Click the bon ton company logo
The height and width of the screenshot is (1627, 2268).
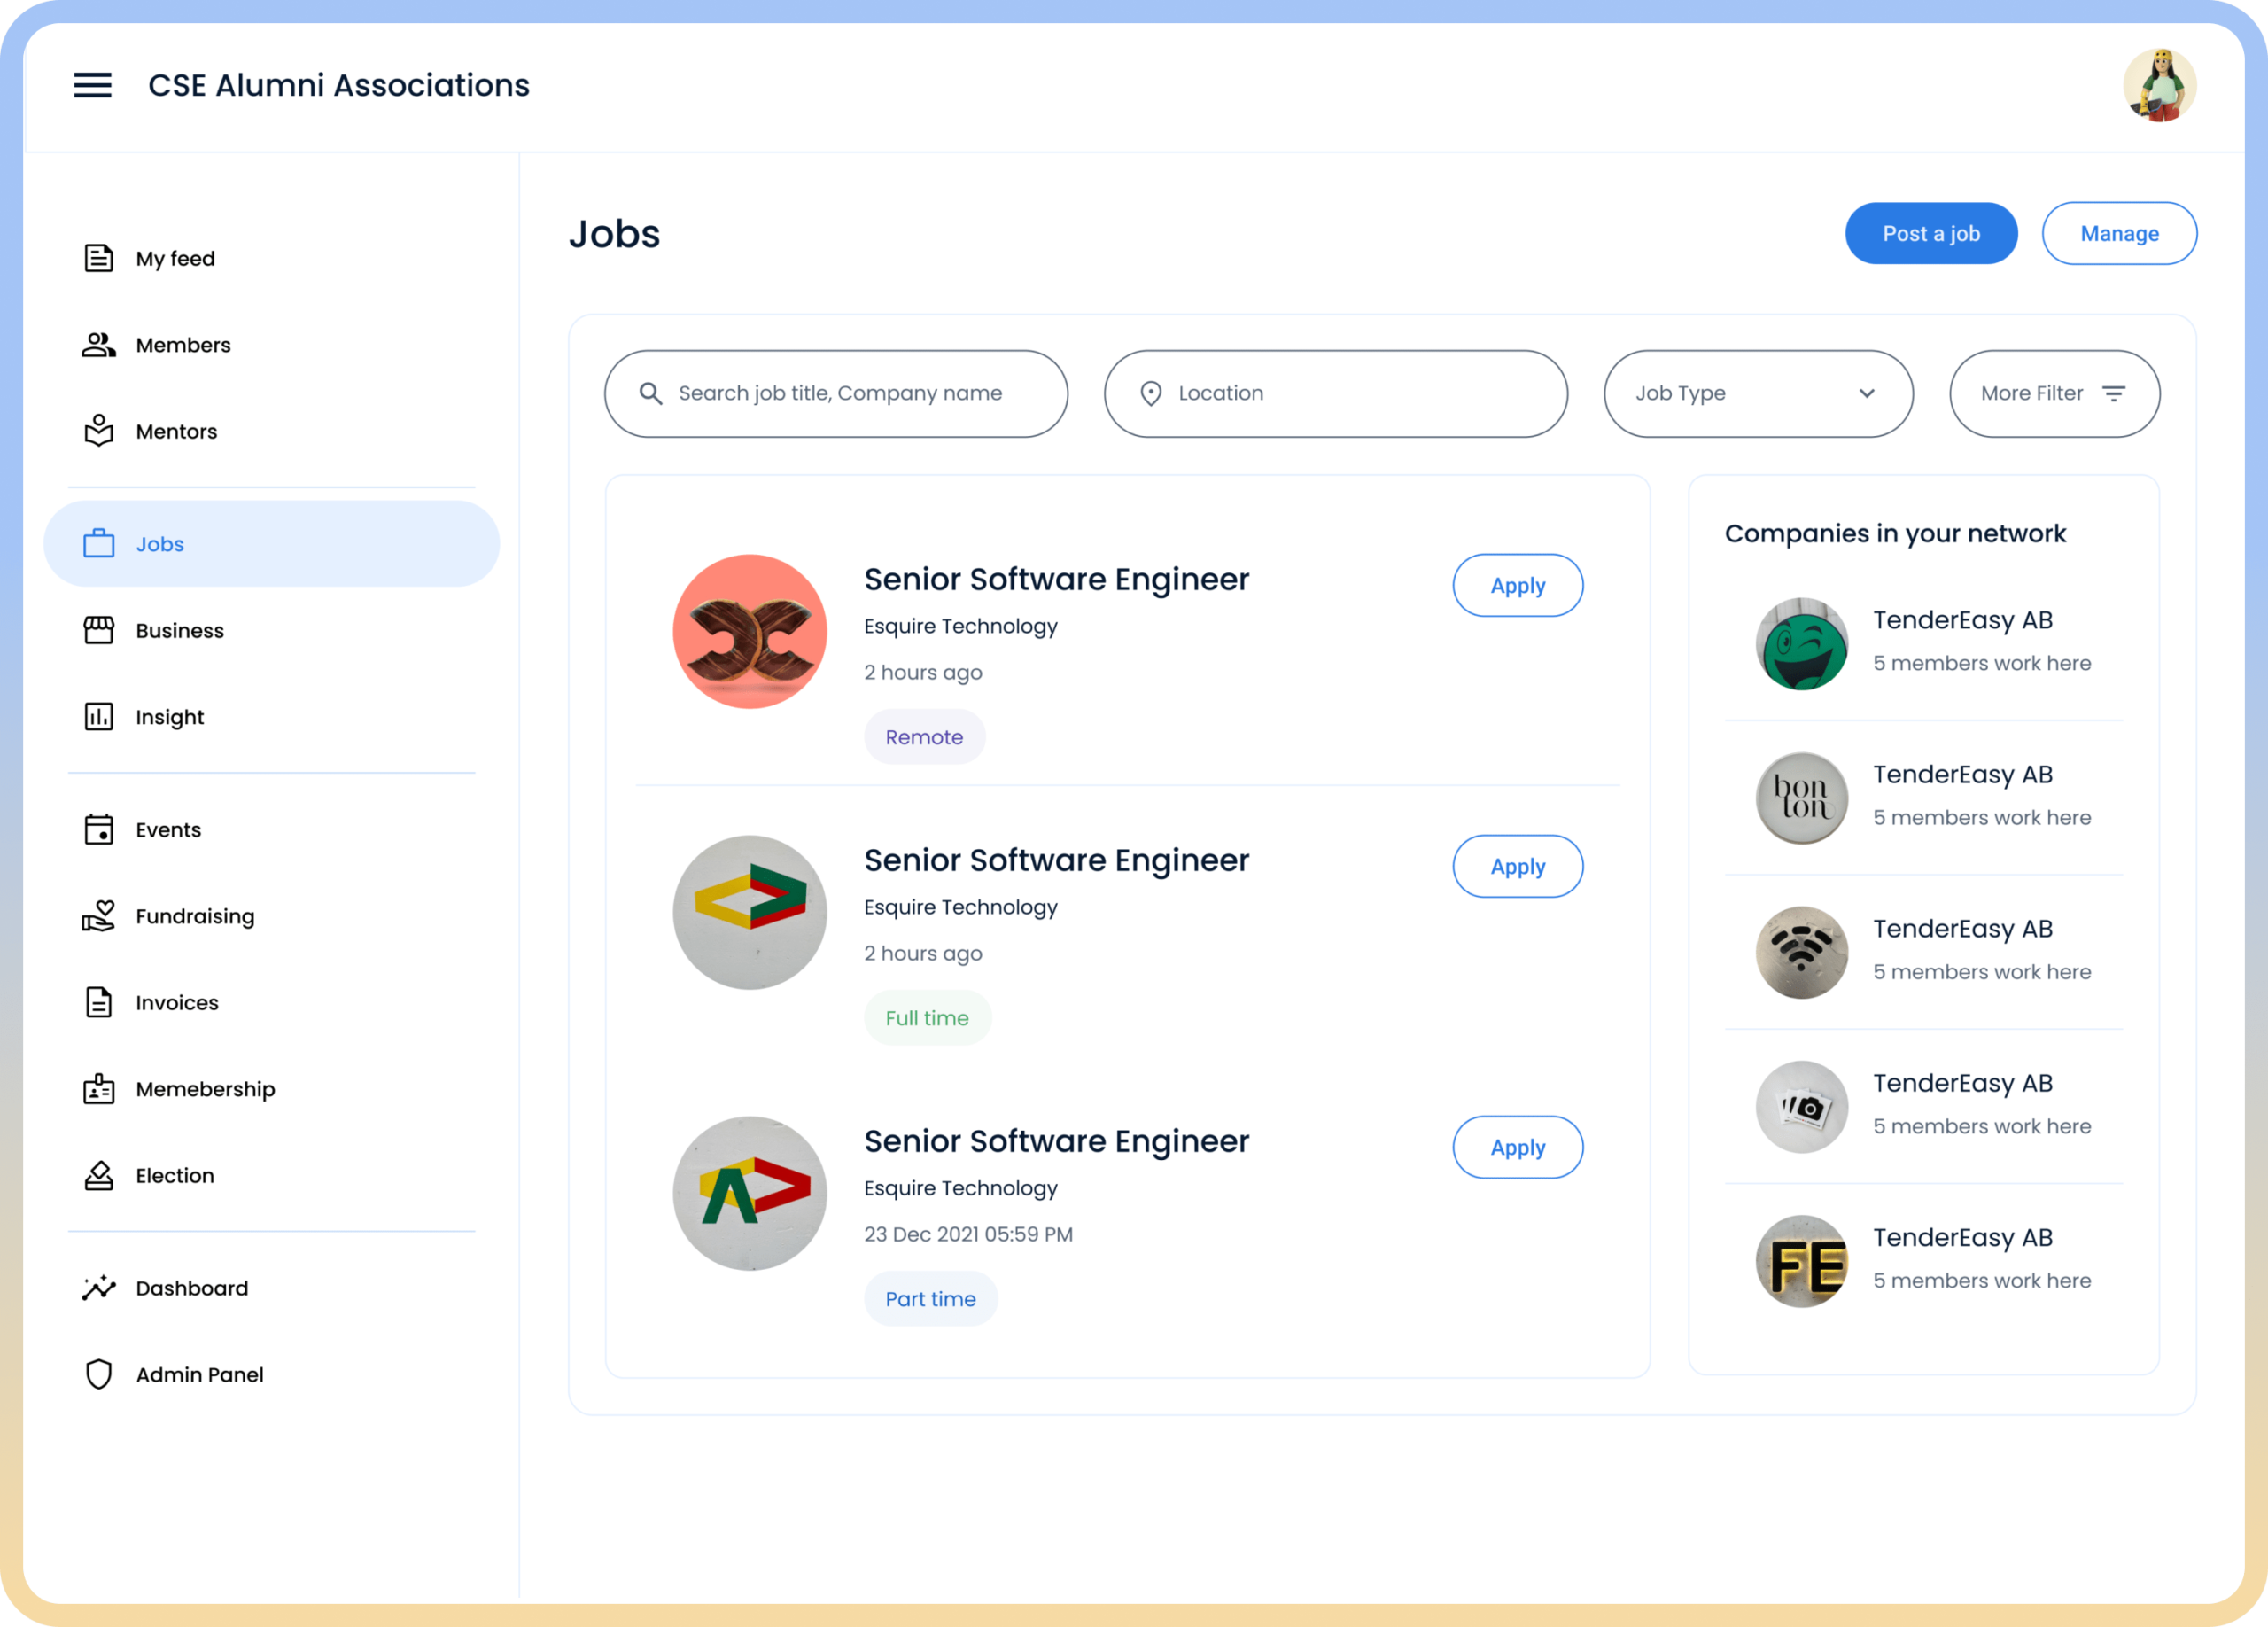click(x=1801, y=798)
